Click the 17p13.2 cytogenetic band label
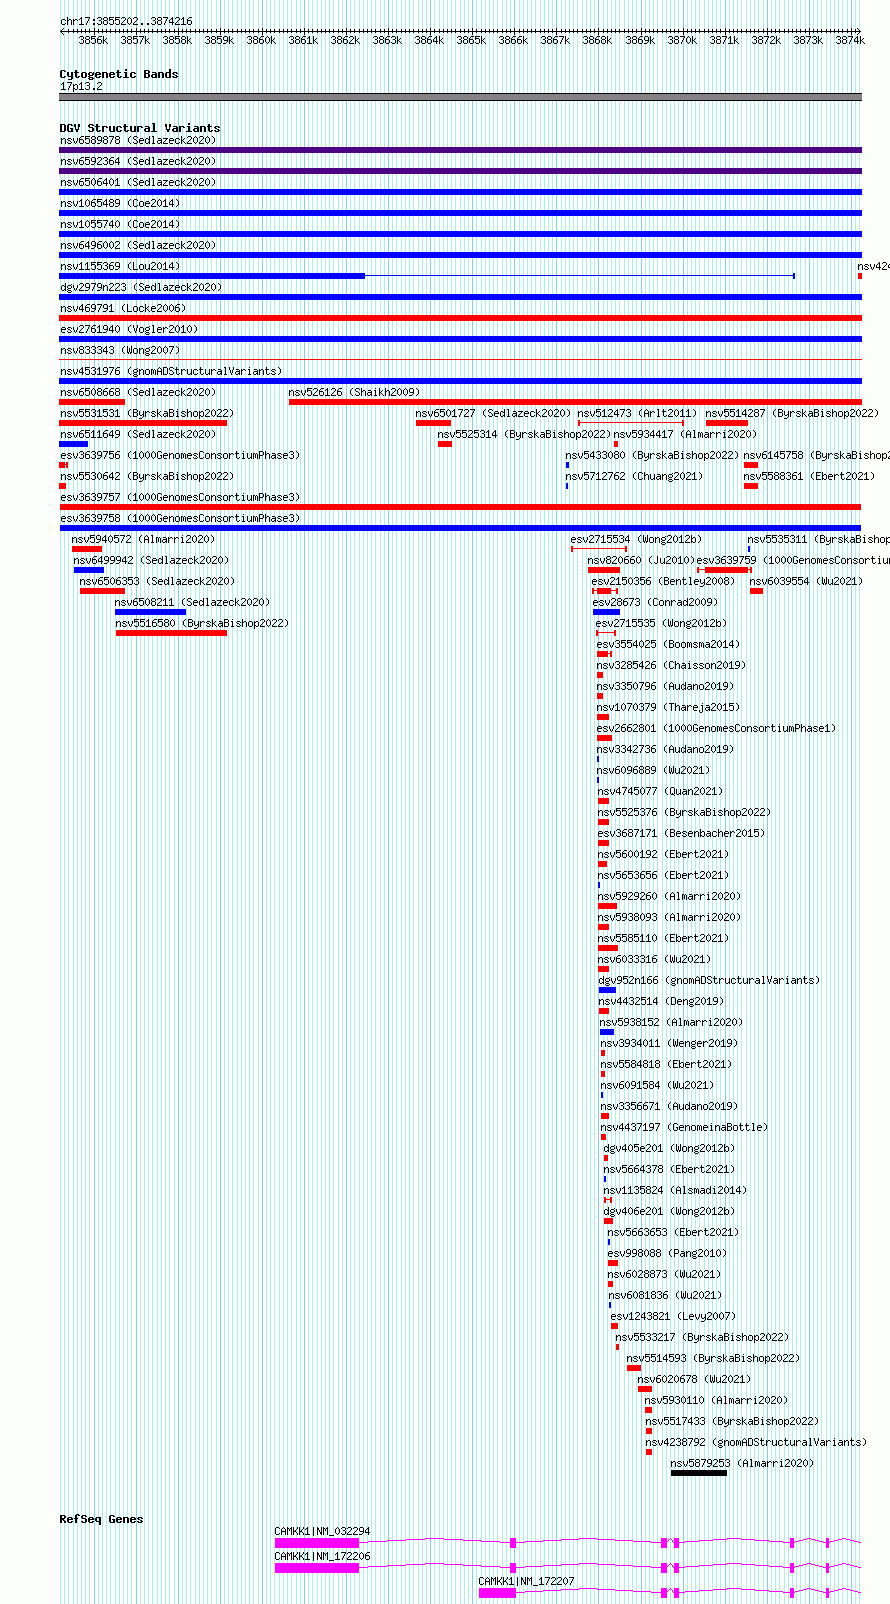 tap(81, 86)
